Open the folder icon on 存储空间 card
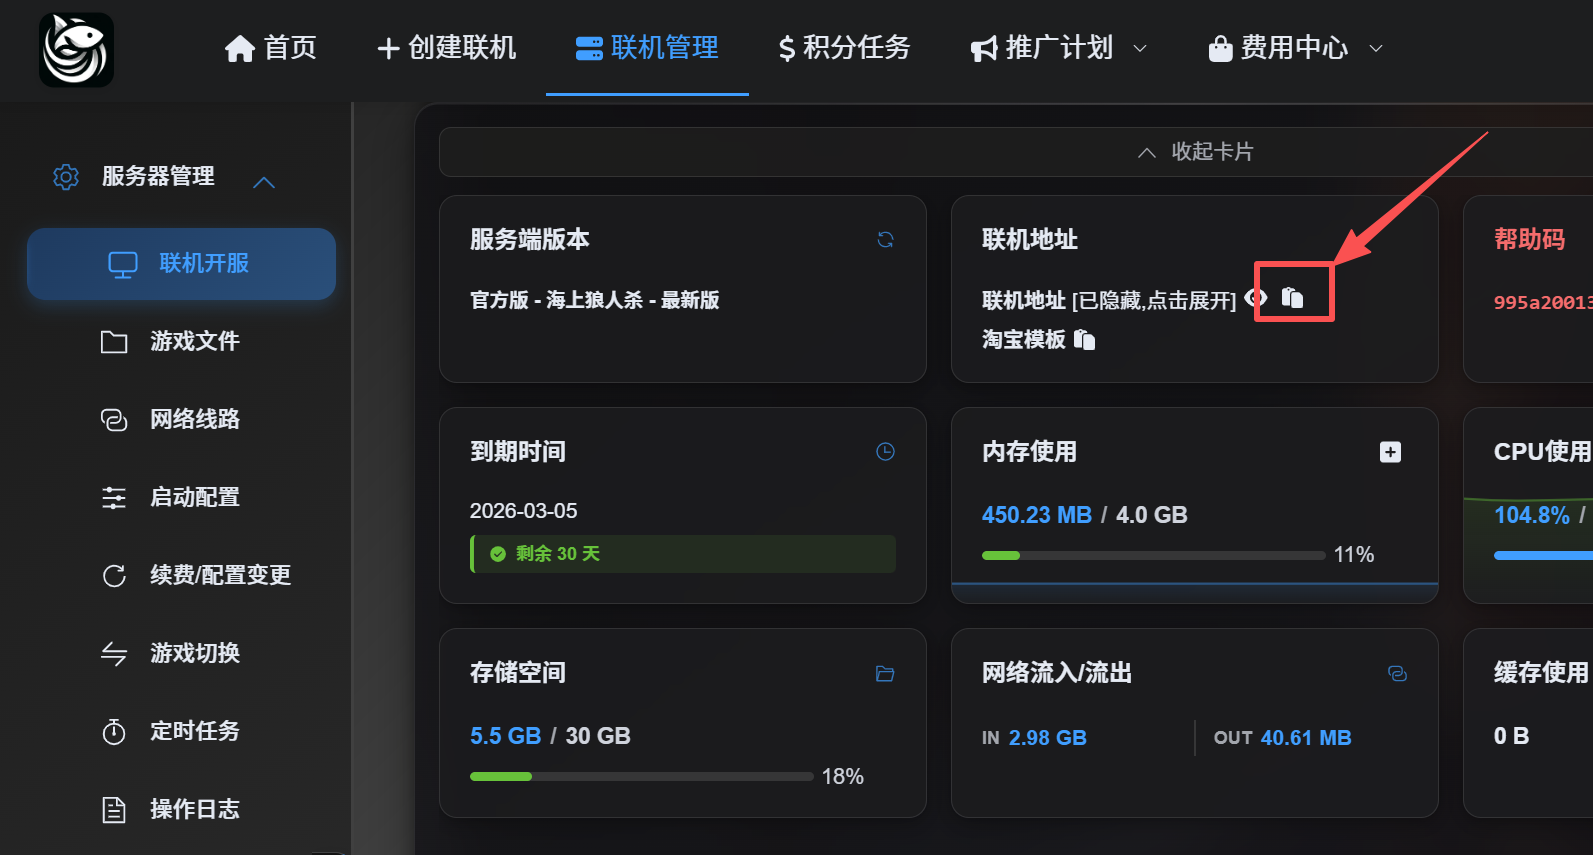This screenshot has height=855, width=1593. [885, 674]
